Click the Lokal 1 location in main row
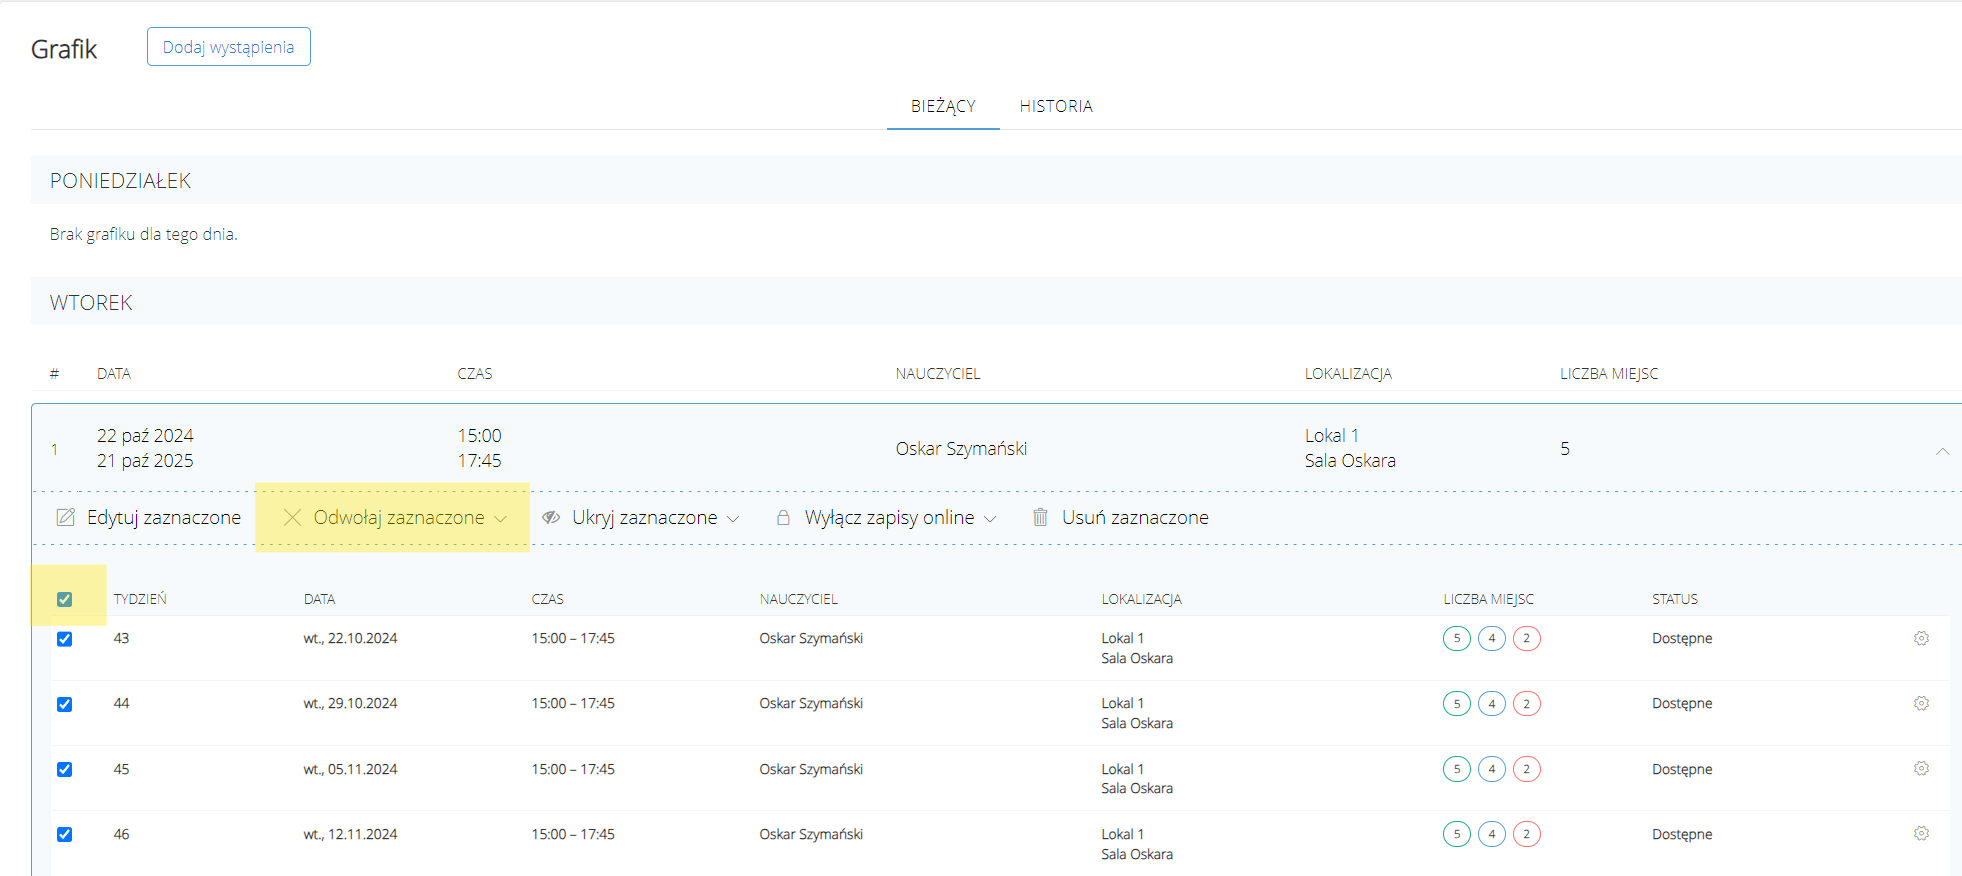 (1332, 435)
